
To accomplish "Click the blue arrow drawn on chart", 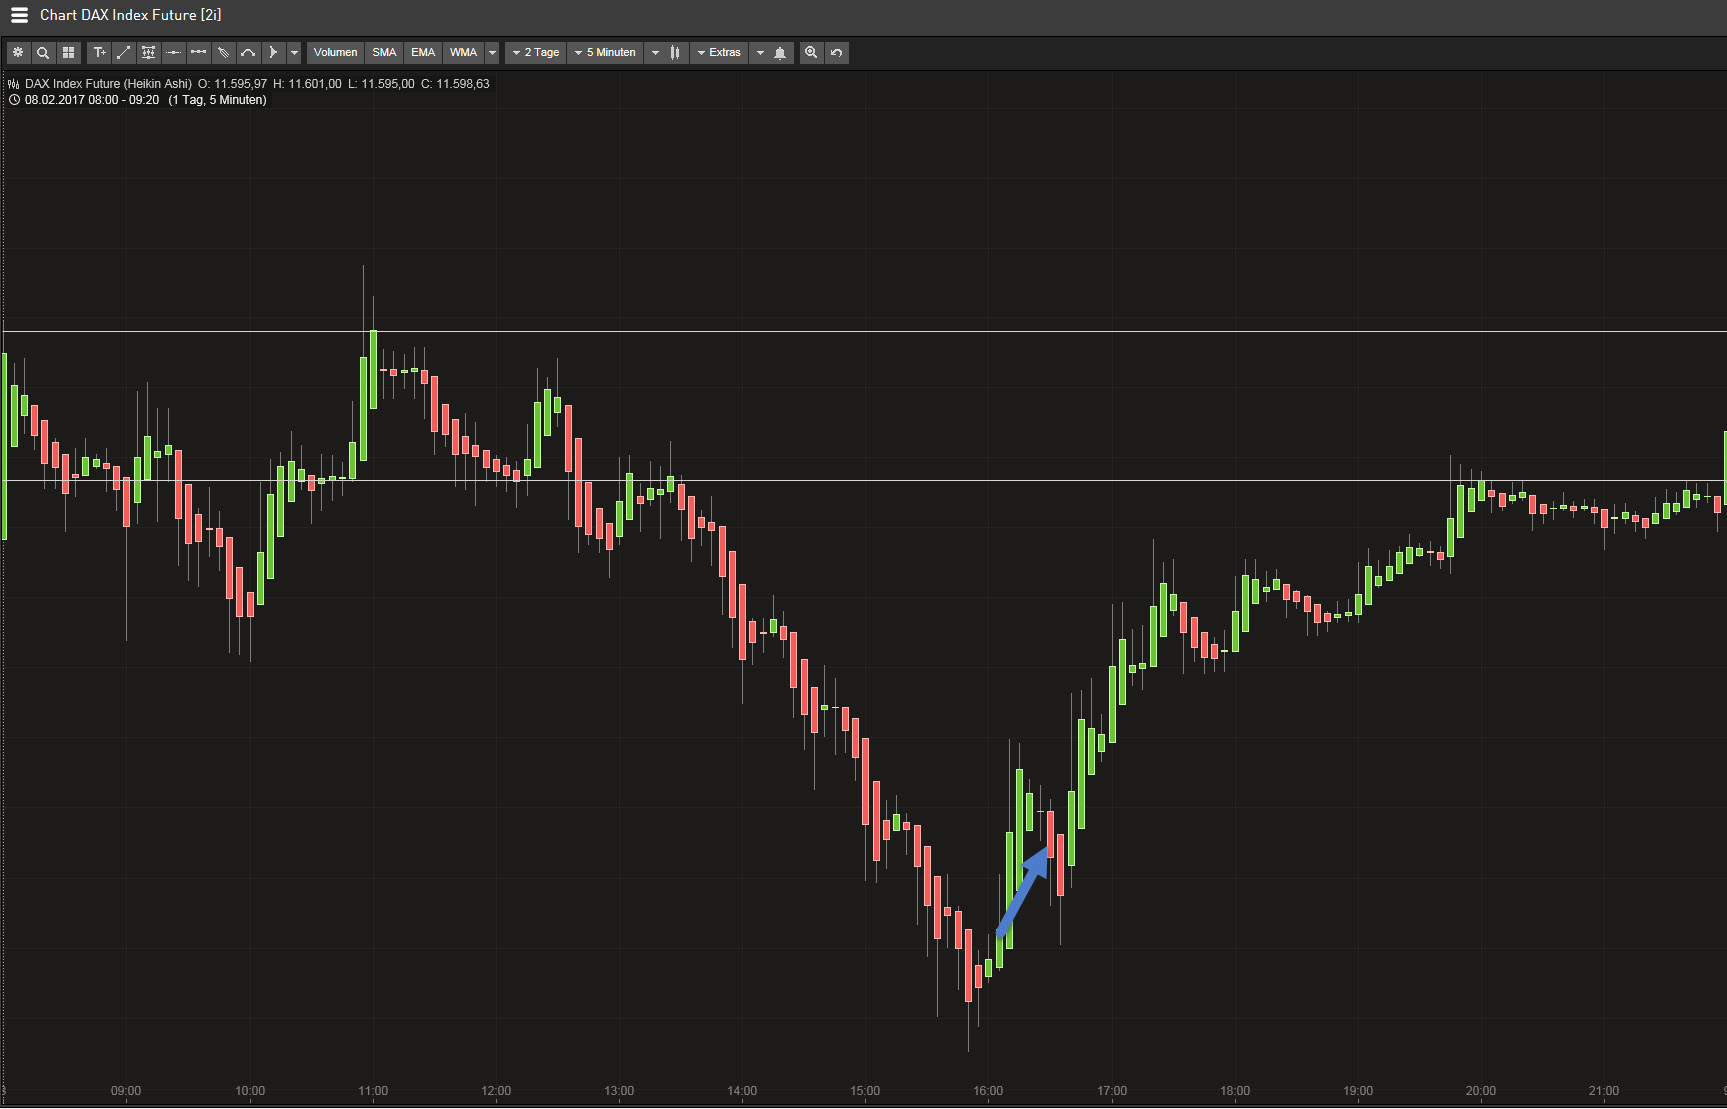I will point(1024,892).
